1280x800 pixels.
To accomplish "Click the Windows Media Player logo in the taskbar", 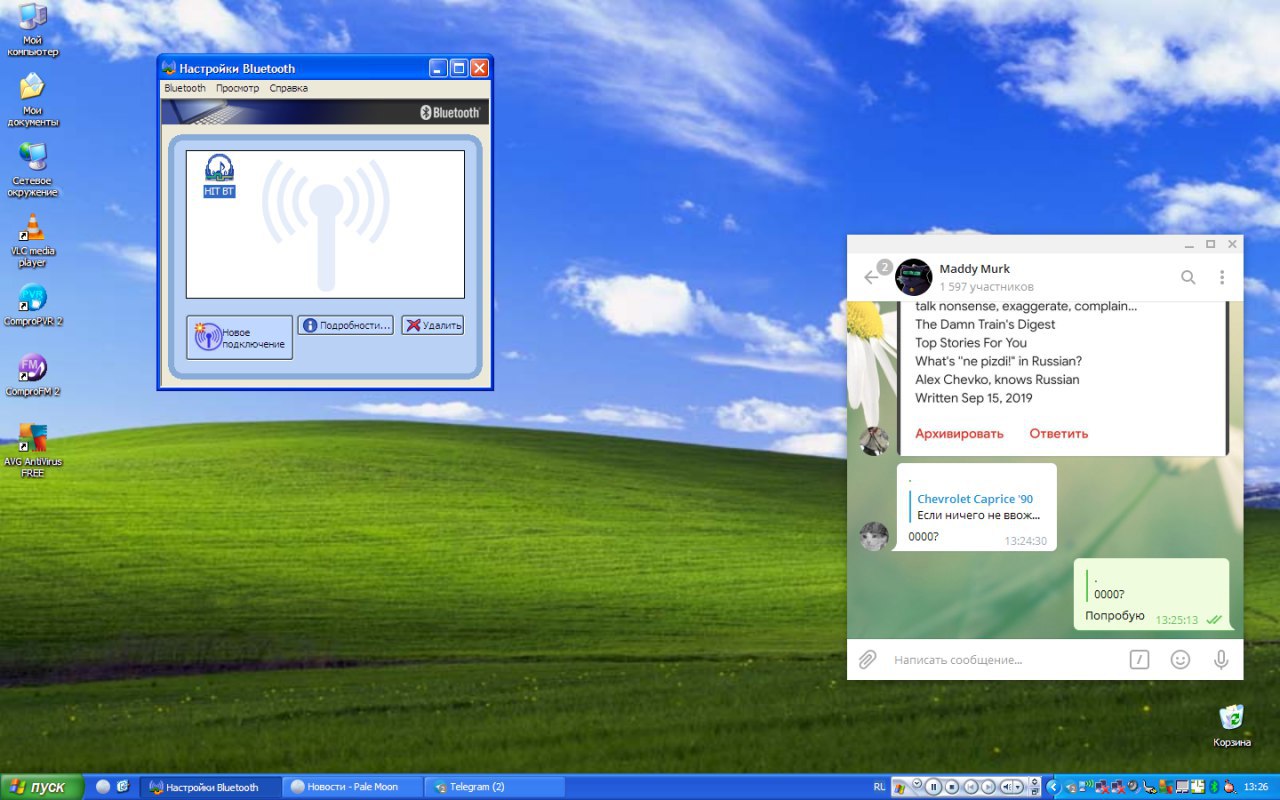I will click(x=899, y=789).
